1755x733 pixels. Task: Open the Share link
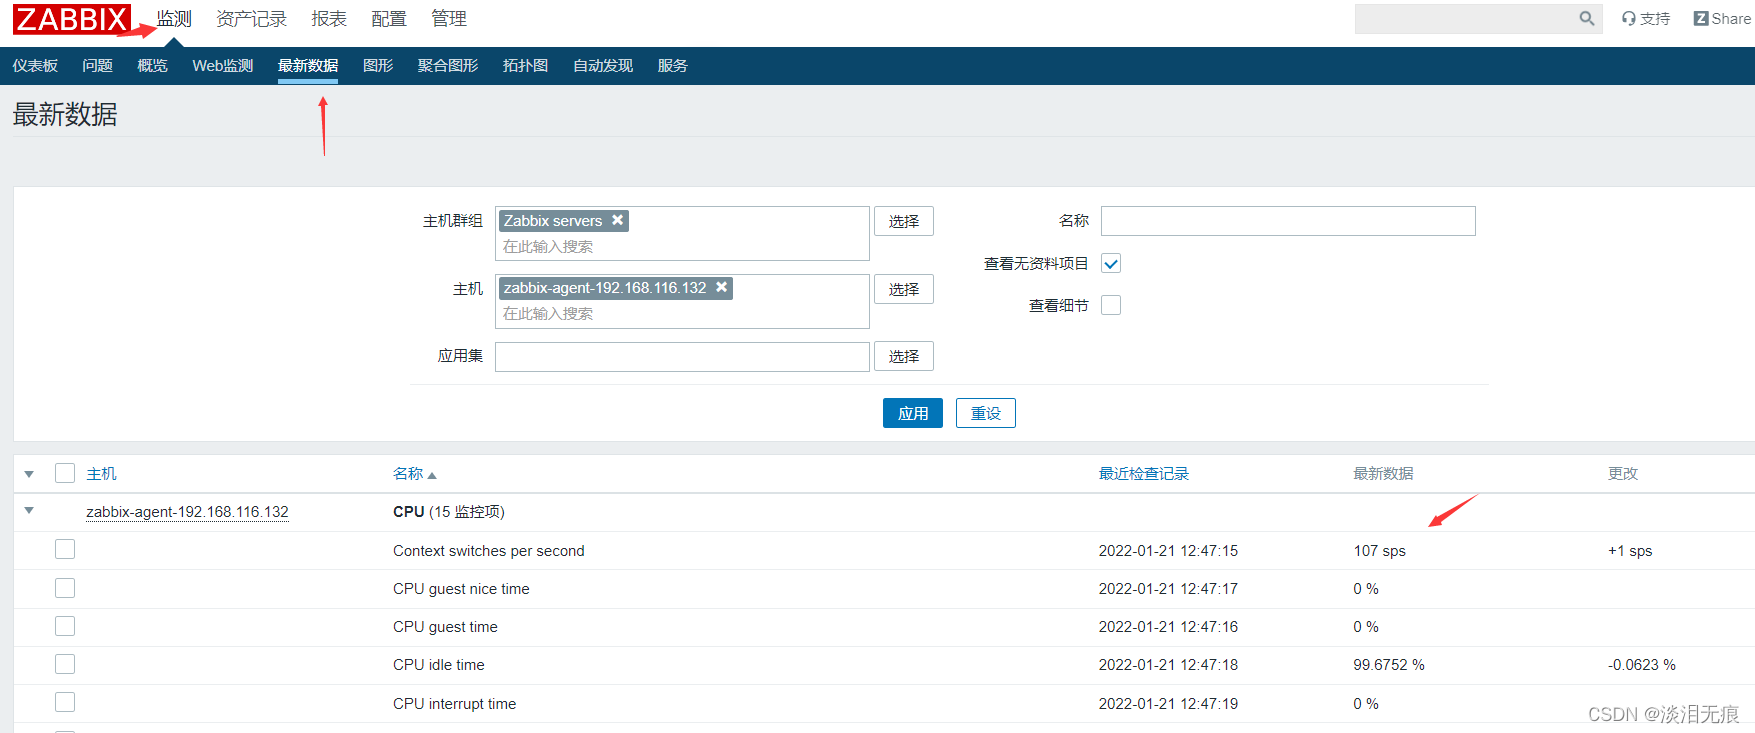[x=1722, y=18]
